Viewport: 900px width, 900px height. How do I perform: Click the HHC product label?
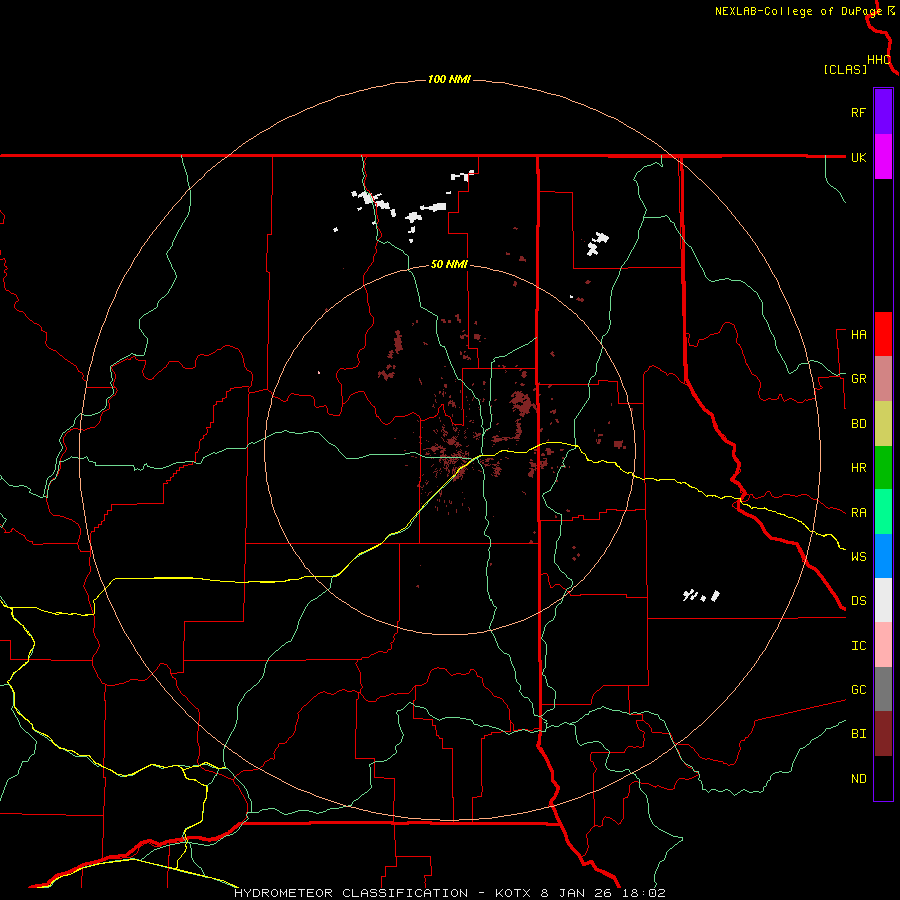pos(879,60)
